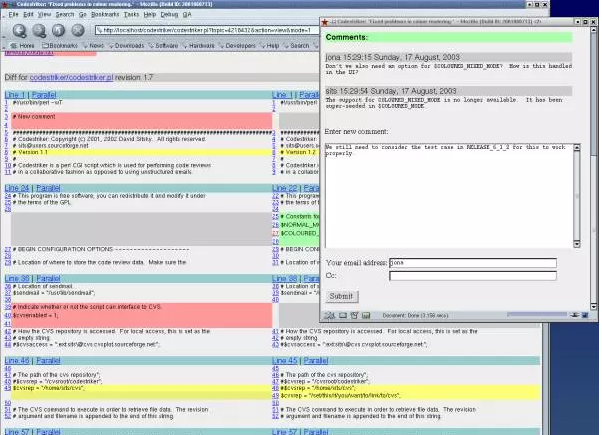This screenshot has height=435, width=602.
Task: Open the View menu
Action: [44, 14]
